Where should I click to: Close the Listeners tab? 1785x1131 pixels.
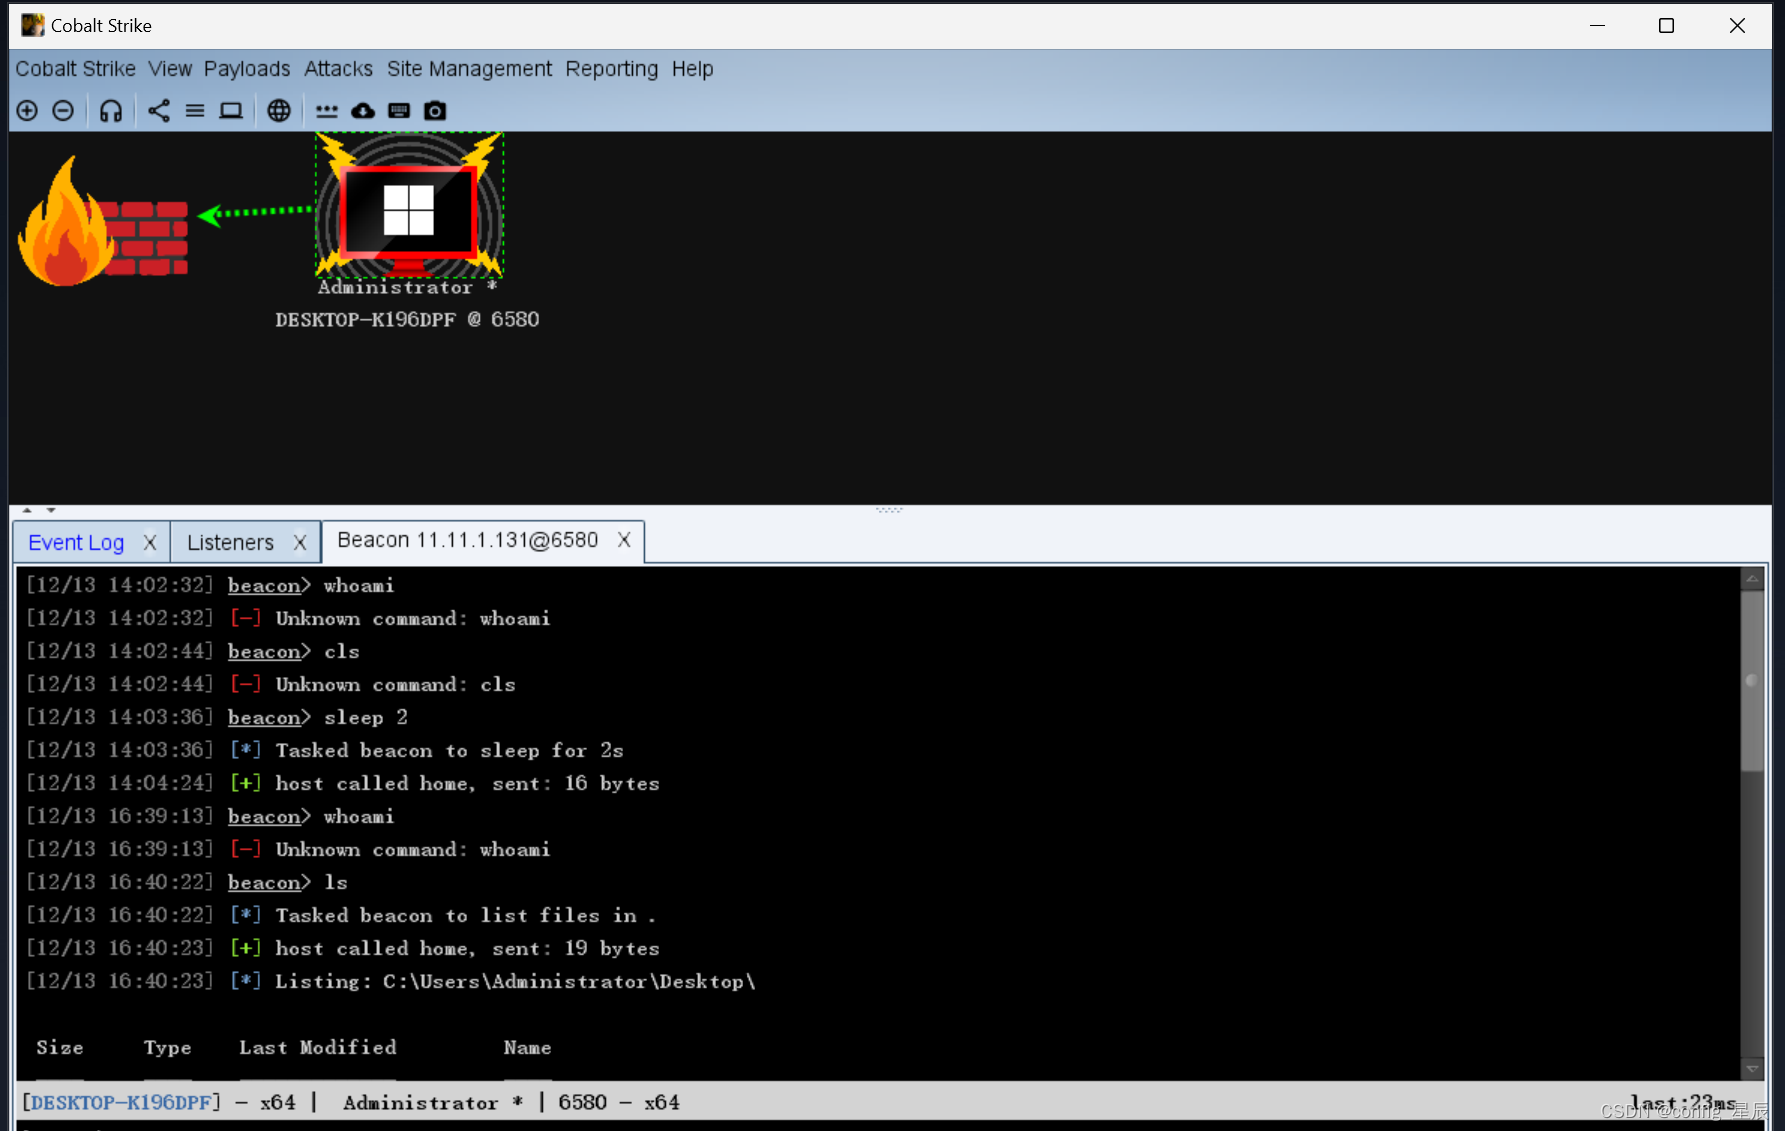pyautogui.click(x=300, y=542)
